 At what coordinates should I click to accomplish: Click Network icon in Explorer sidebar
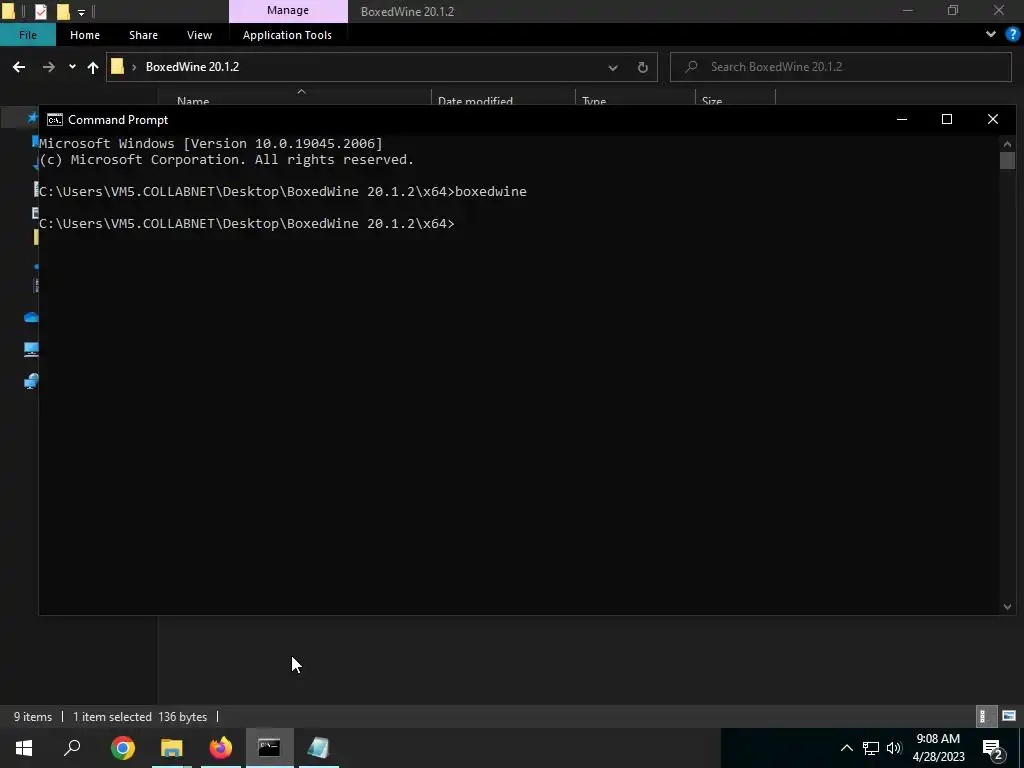[31, 381]
